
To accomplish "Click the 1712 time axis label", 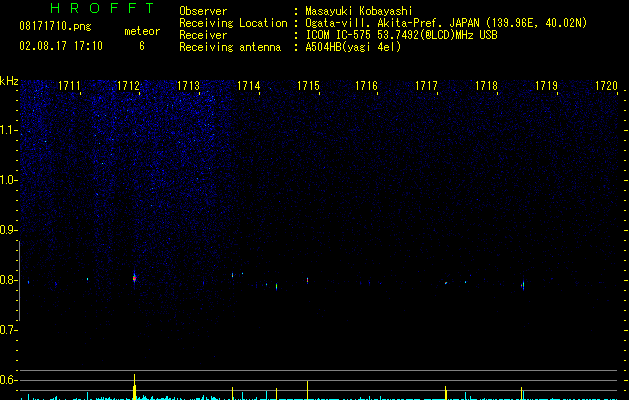I will (128, 86).
